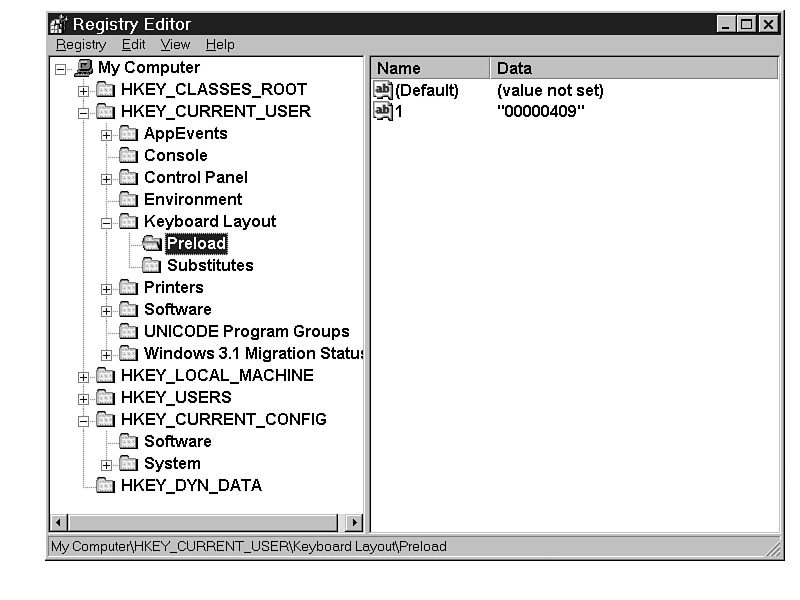This screenshot has width=800, height=600.
Task: Click the Name column header
Action: (430, 68)
